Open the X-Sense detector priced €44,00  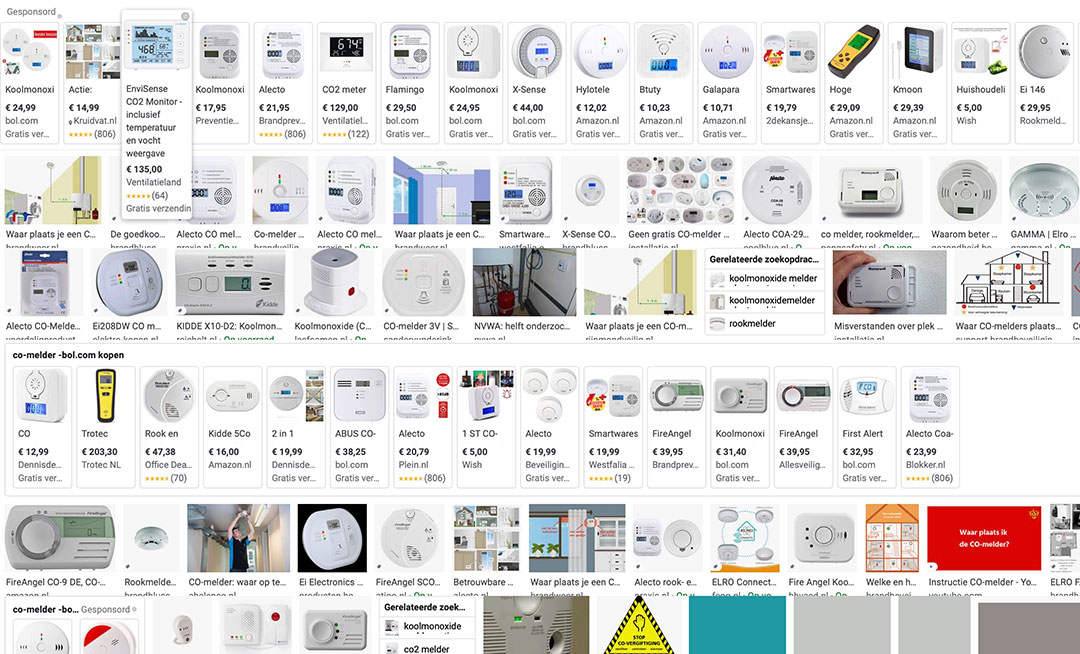click(536, 83)
